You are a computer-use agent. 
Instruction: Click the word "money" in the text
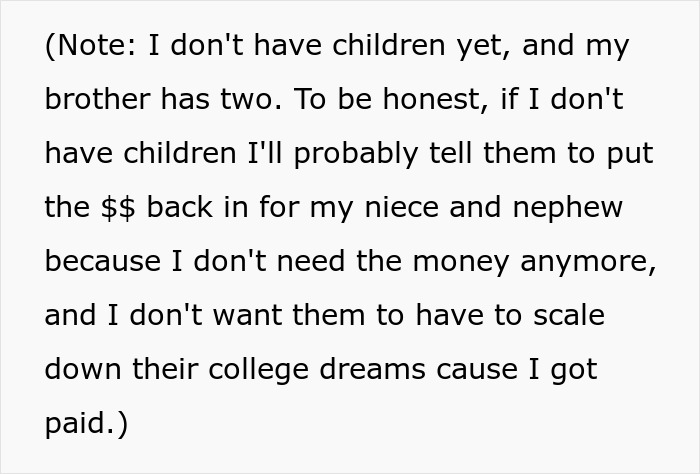click(461, 262)
